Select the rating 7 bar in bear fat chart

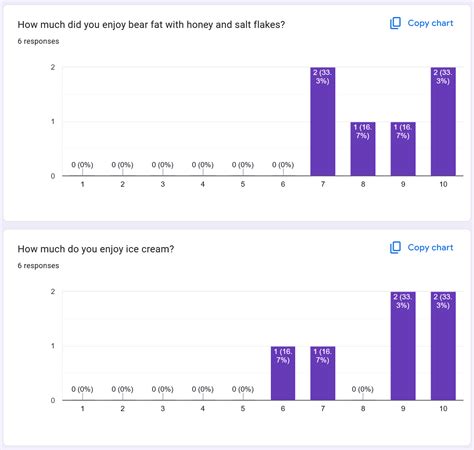[323, 121]
